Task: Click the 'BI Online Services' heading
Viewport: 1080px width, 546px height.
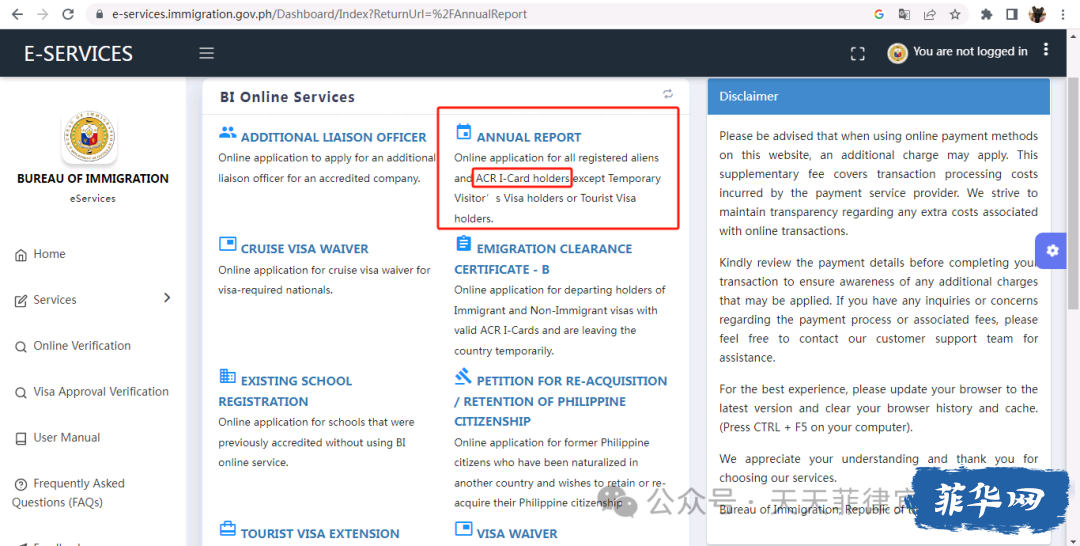Action: pyautogui.click(x=287, y=97)
